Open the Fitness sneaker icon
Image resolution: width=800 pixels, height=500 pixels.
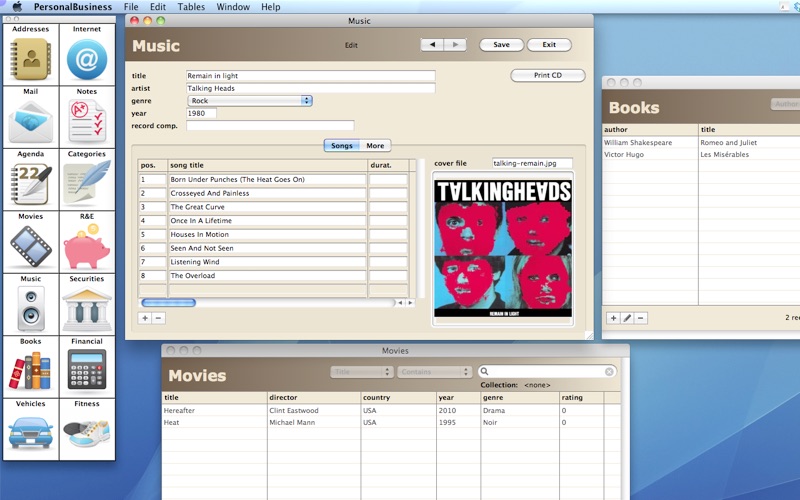(87, 433)
